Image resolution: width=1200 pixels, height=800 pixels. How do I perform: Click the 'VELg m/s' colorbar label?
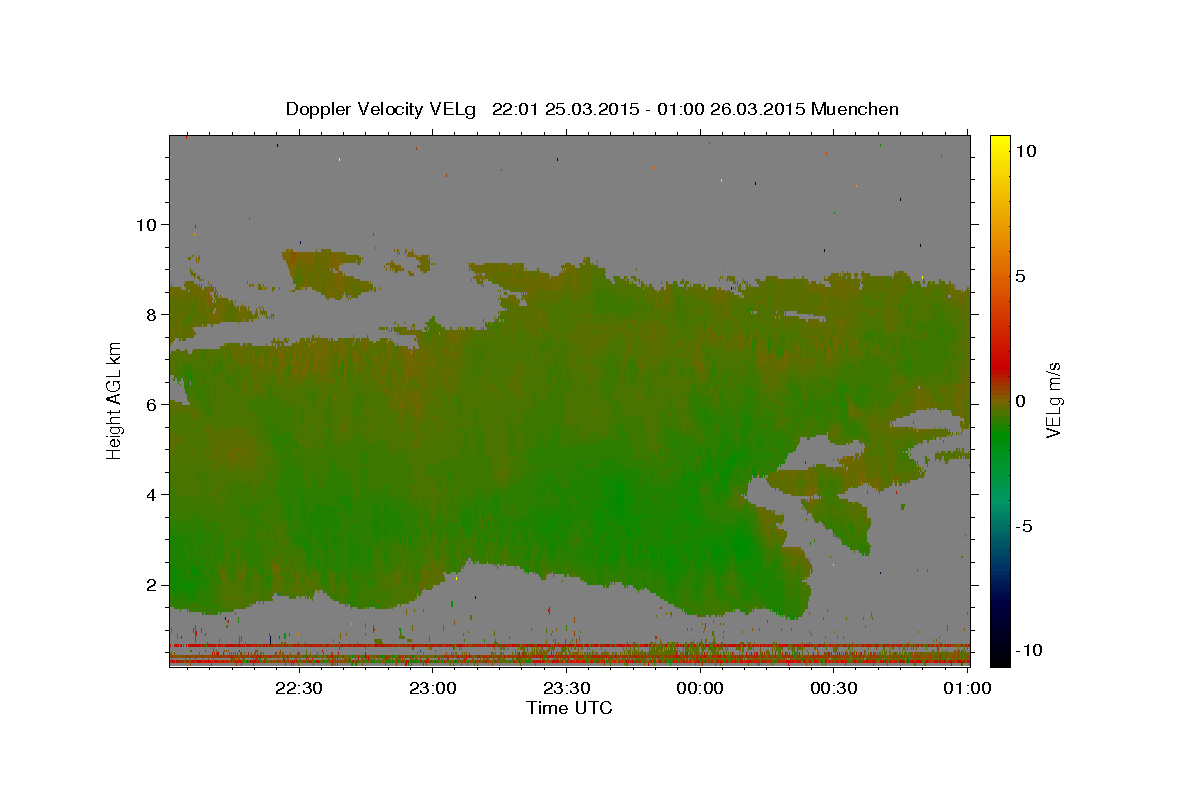coord(1053,400)
